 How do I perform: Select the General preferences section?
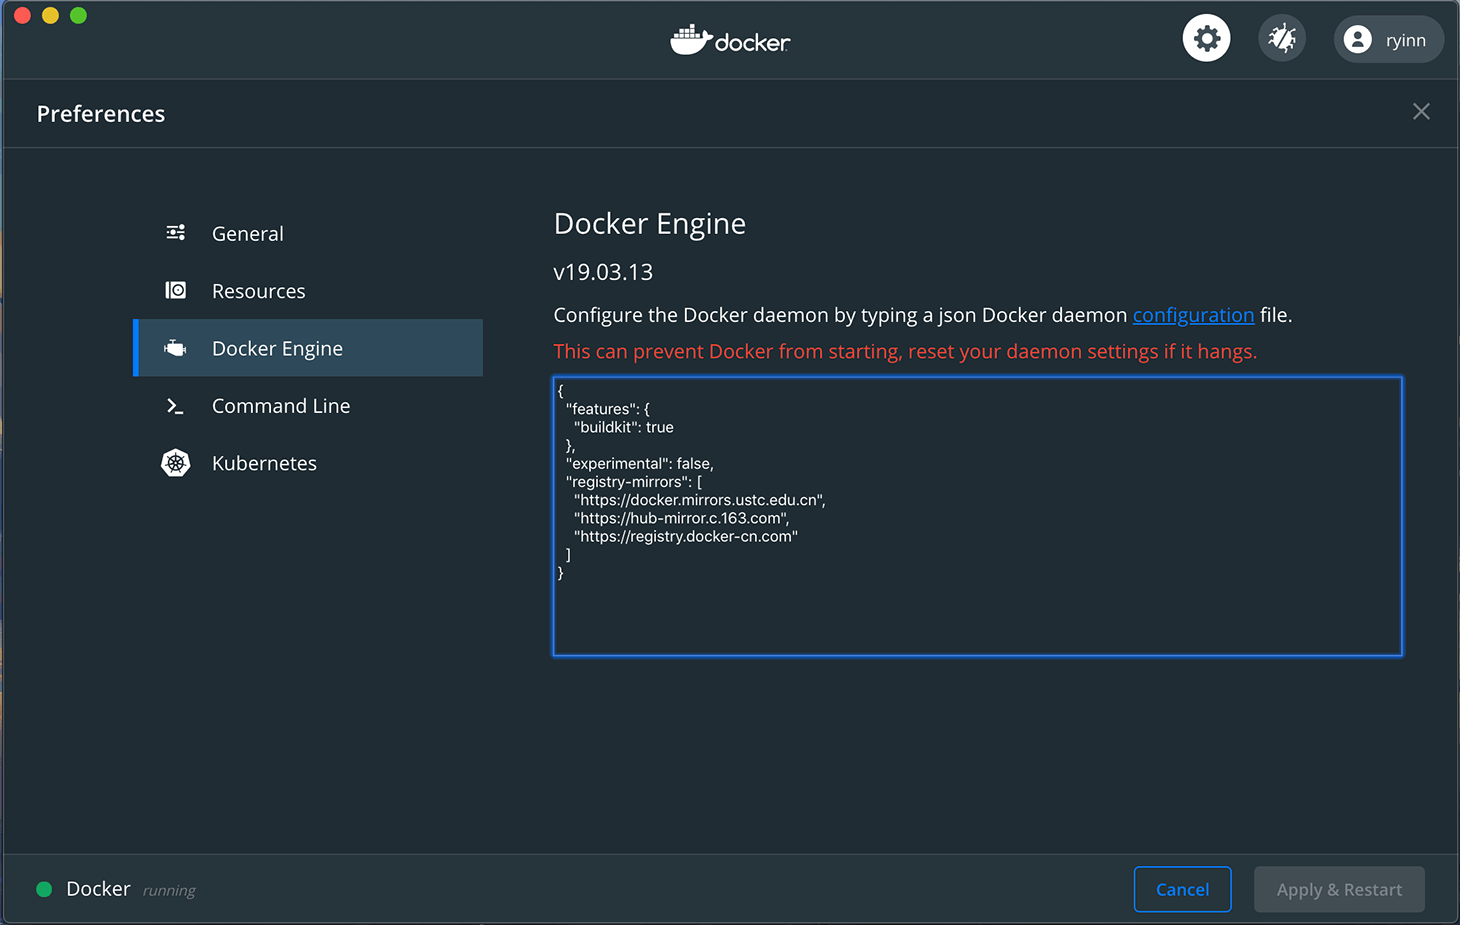(247, 232)
